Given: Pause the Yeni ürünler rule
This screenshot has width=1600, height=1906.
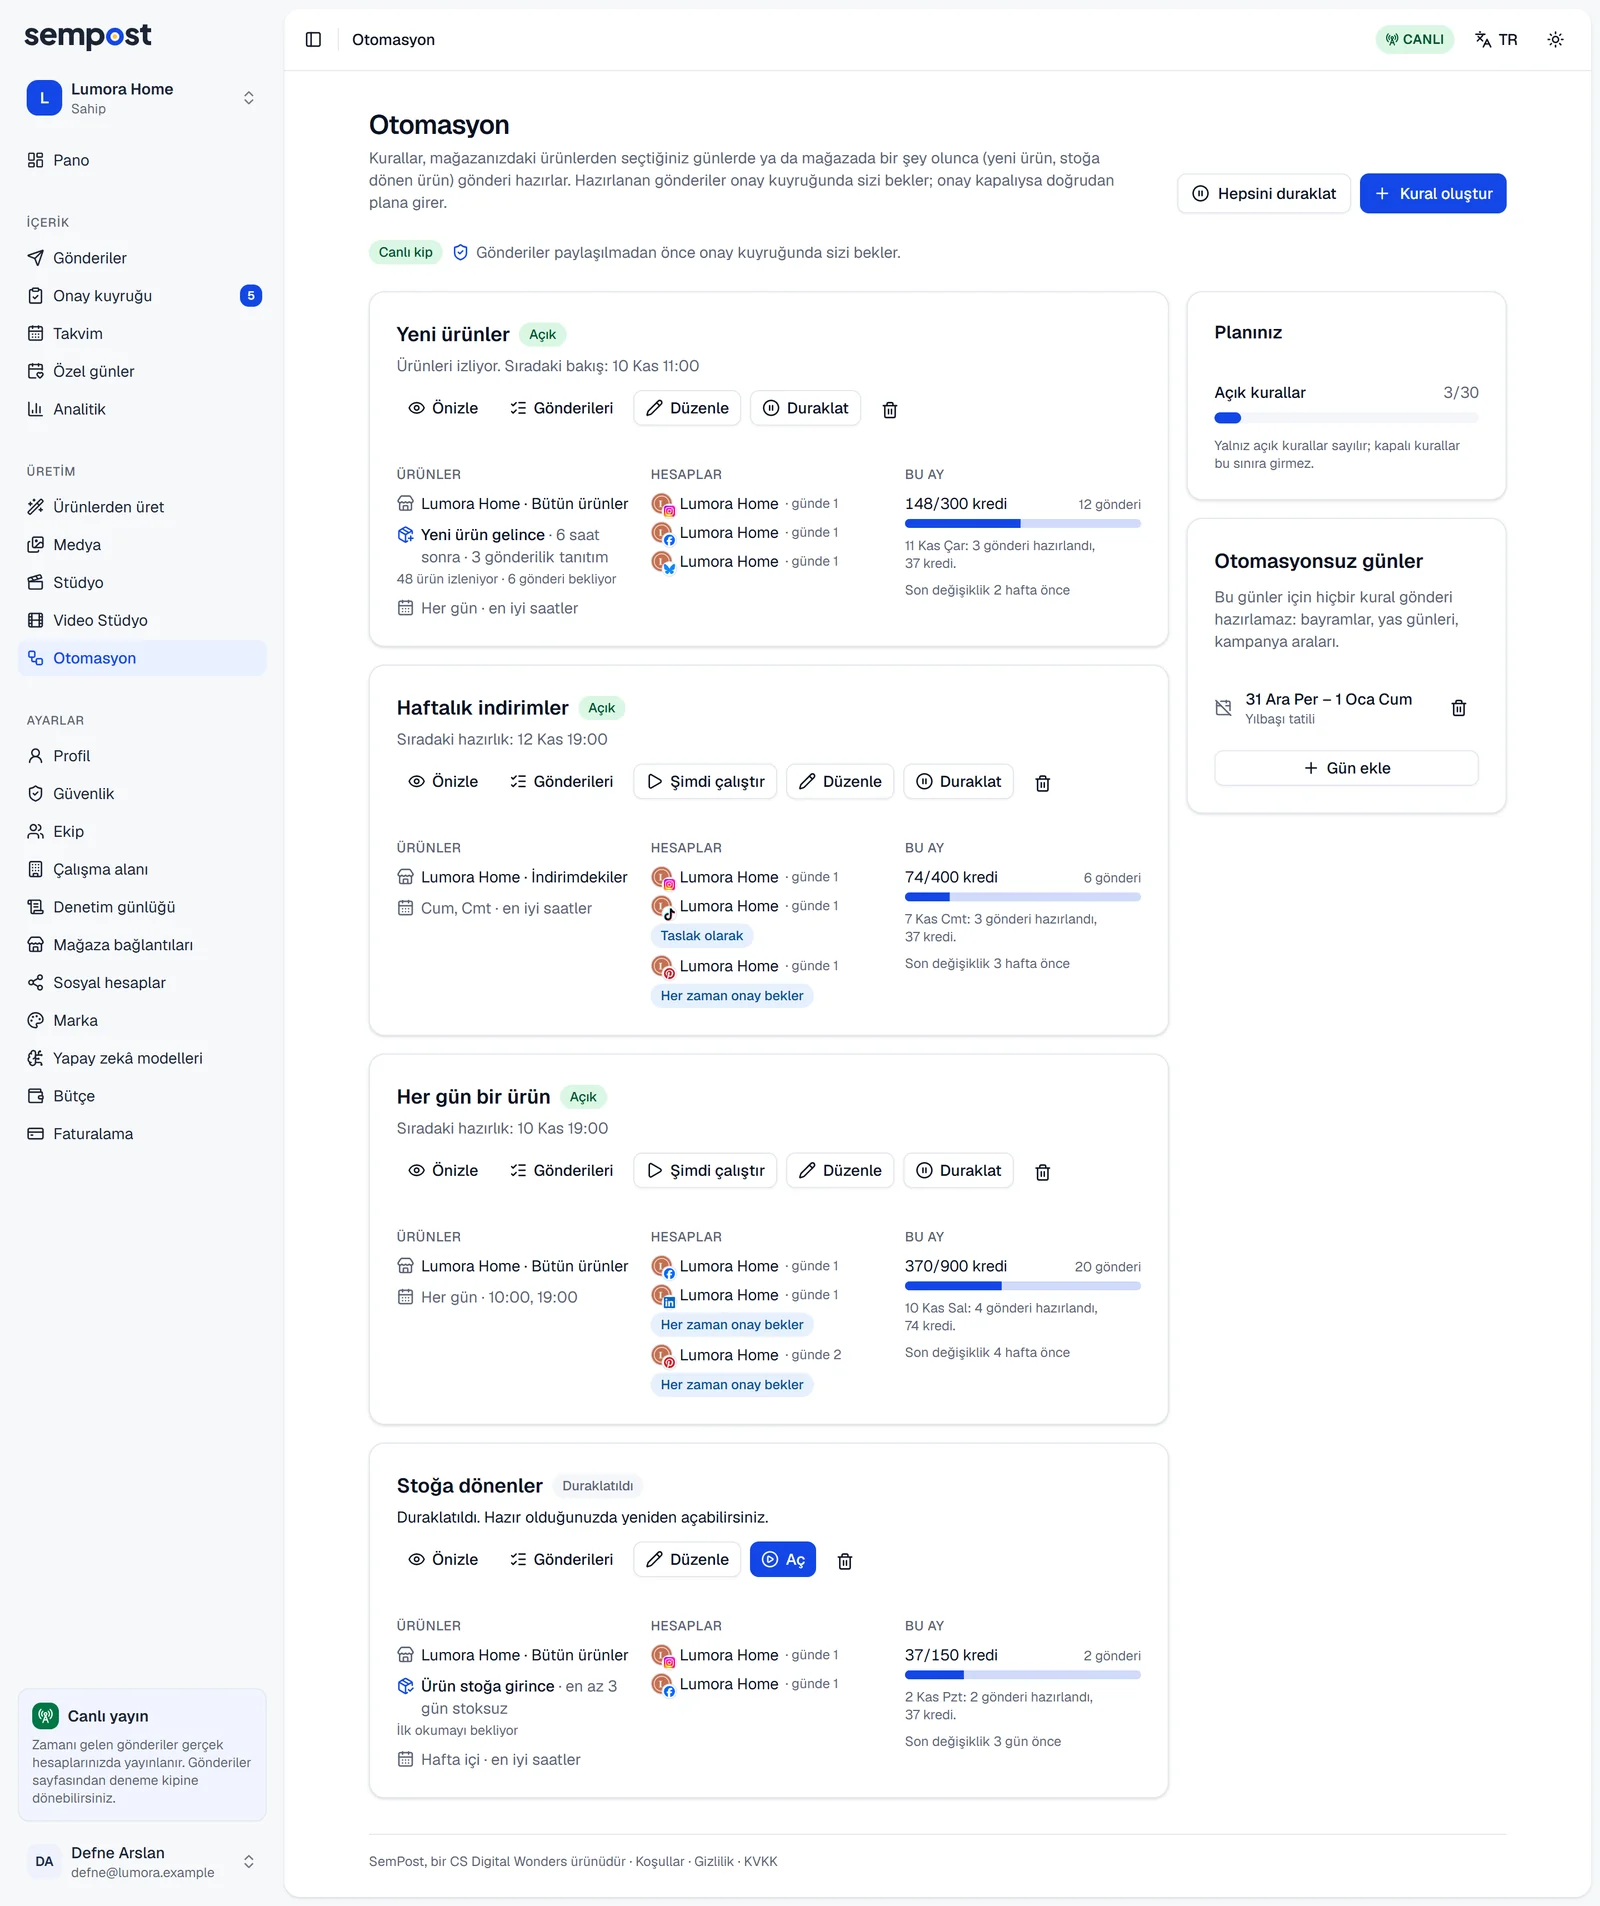Looking at the screenshot, I should pos(805,408).
